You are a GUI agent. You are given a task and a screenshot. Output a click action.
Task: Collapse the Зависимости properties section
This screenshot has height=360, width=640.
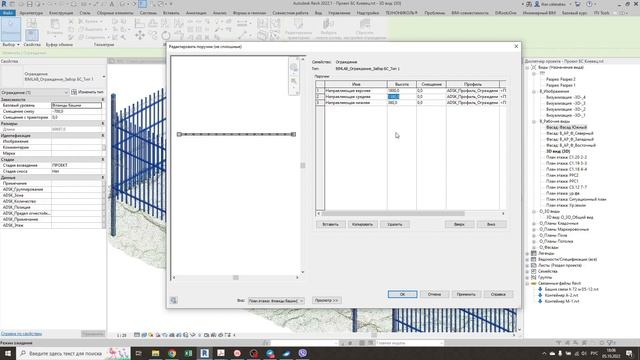click(103, 100)
